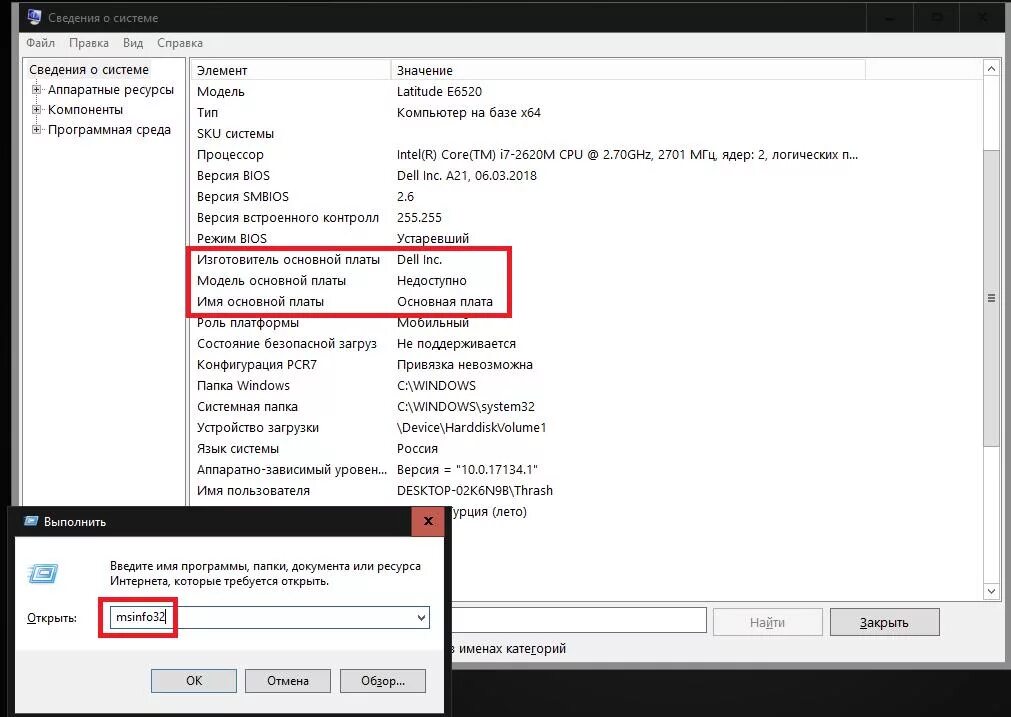Open the Справка menu
This screenshot has height=717, width=1011.
180,43
